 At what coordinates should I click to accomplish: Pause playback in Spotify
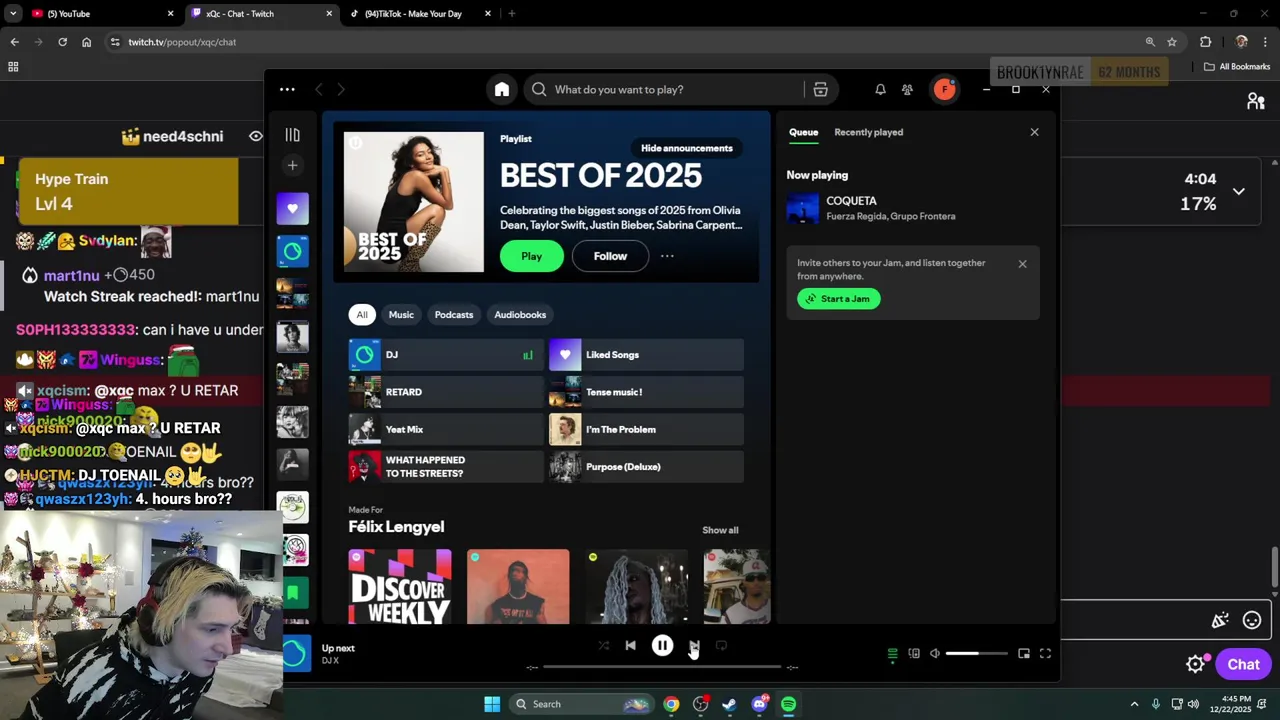click(662, 646)
